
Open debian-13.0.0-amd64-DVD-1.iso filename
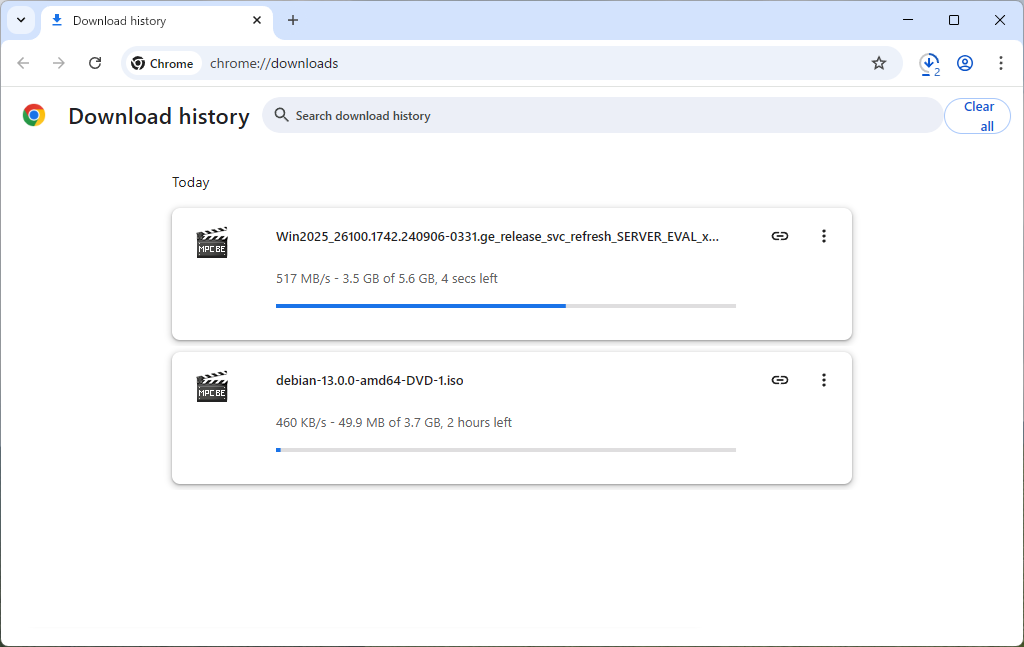(x=370, y=381)
